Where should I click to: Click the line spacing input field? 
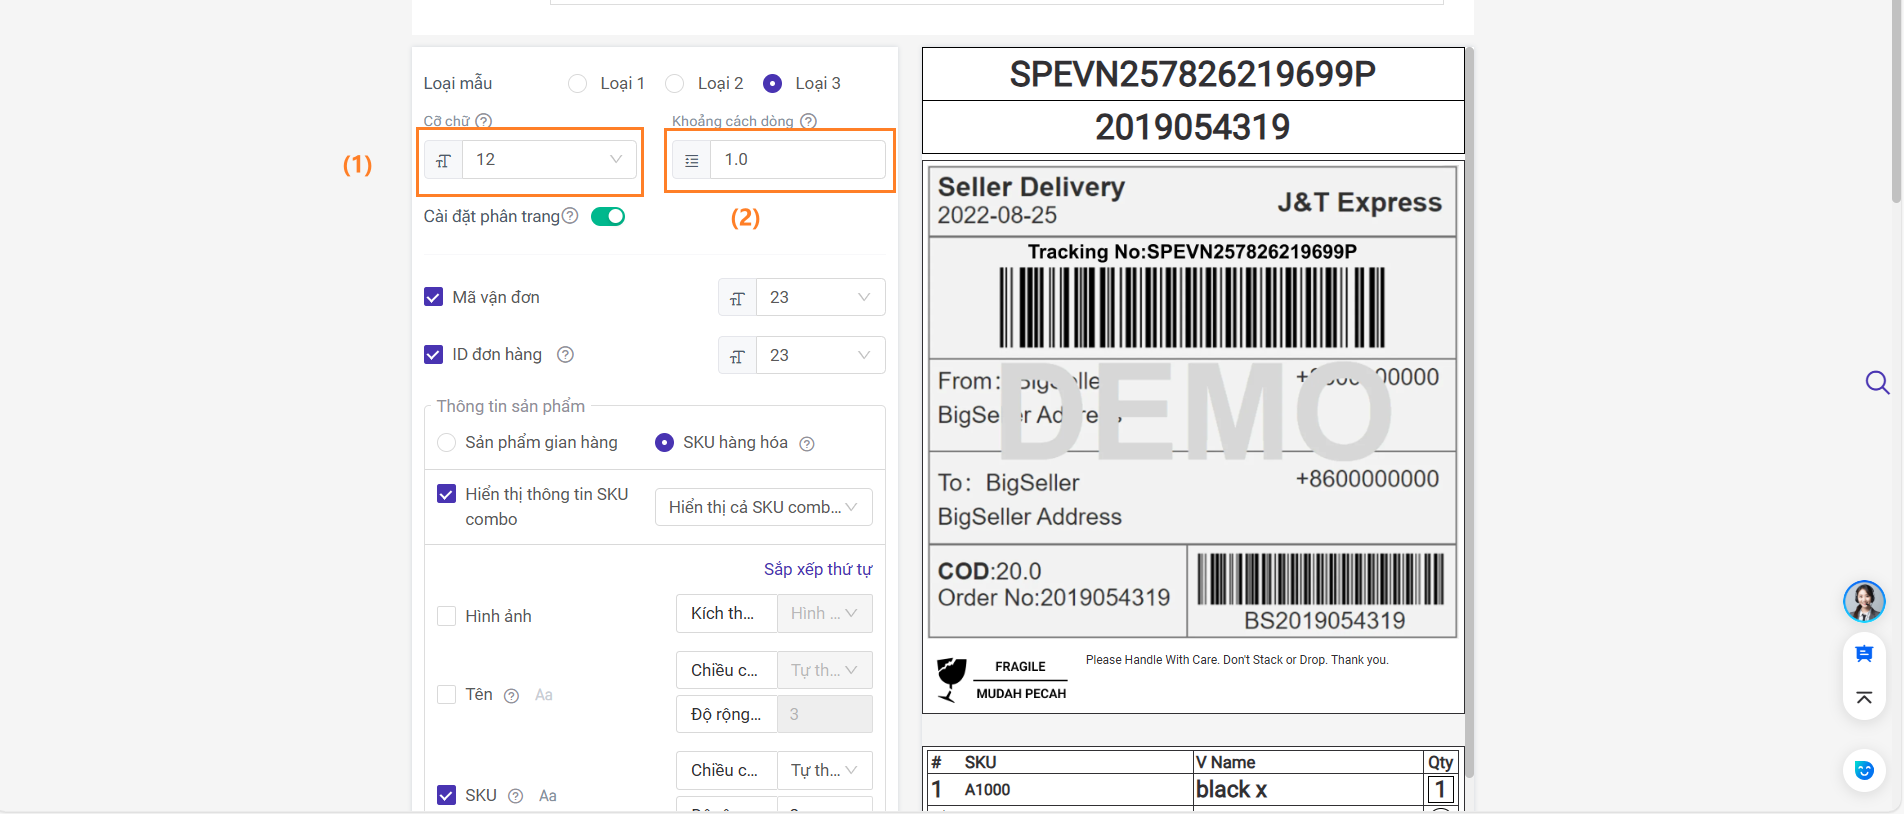(x=796, y=160)
